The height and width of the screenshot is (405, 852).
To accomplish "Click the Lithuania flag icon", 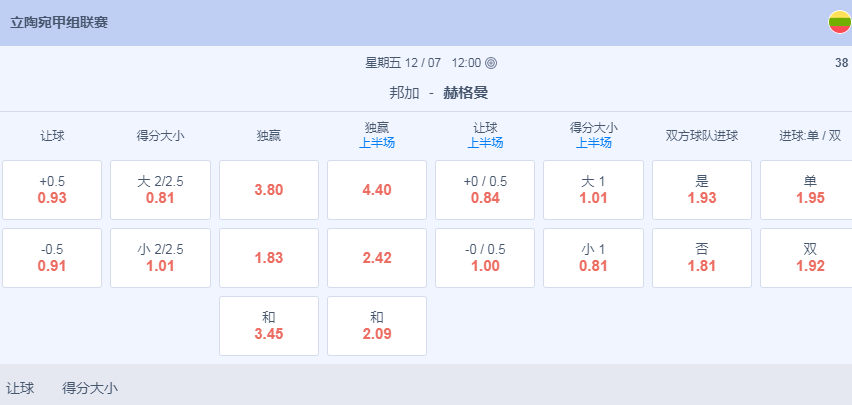I will coord(839,22).
